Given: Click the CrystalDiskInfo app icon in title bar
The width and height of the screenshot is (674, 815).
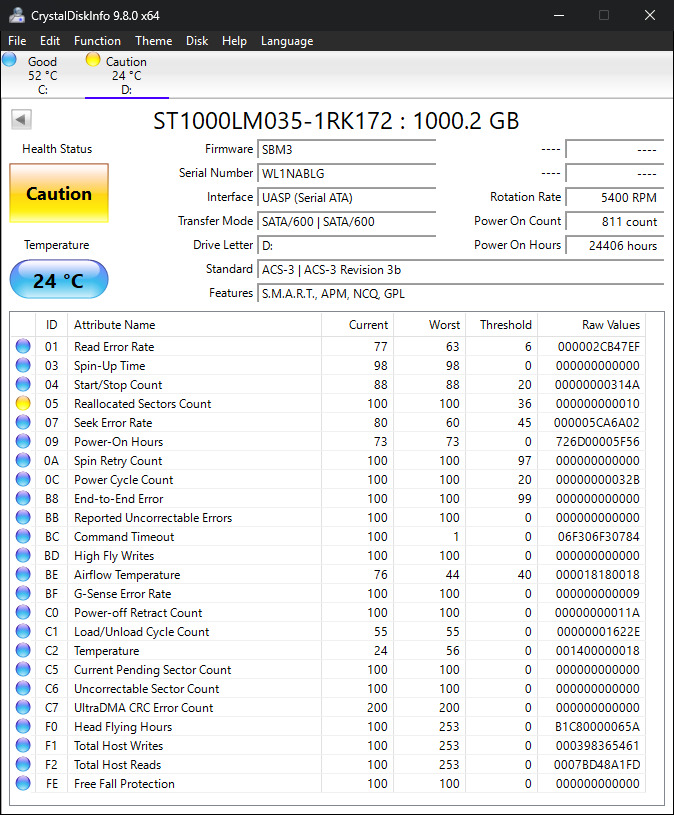Looking at the screenshot, I should point(17,15).
